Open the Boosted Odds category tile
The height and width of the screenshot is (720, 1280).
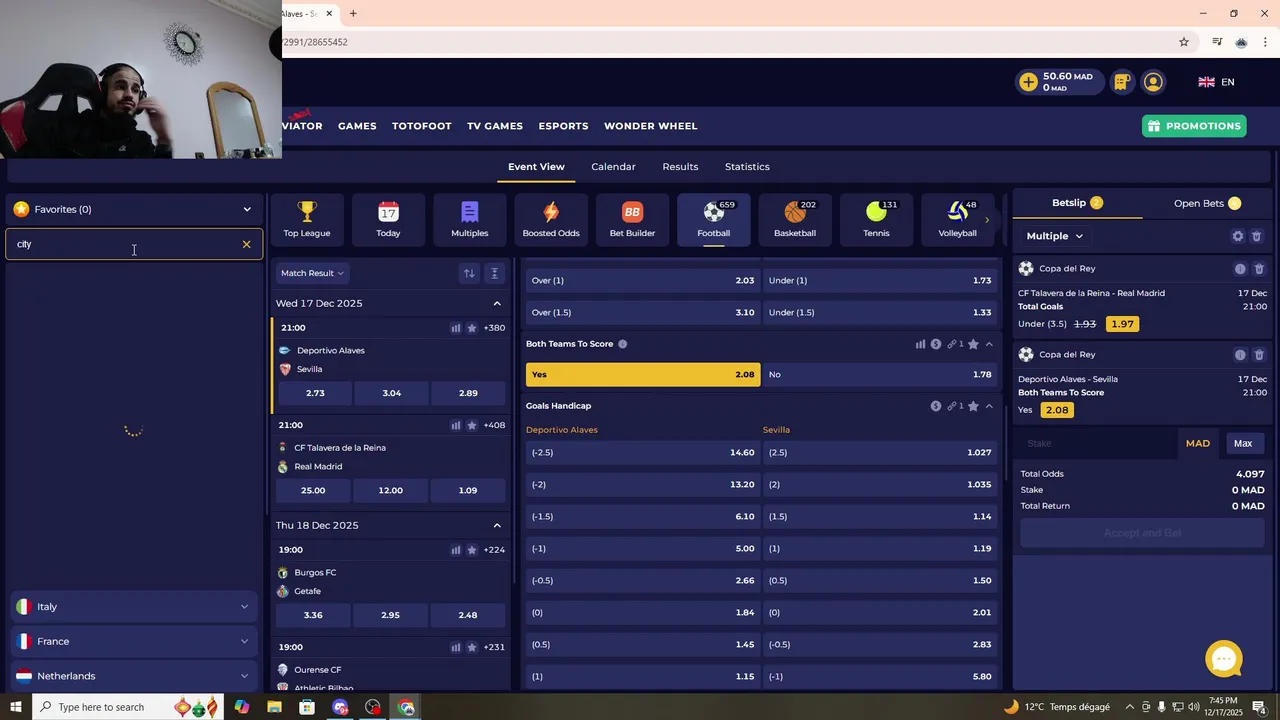click(551, 219)
